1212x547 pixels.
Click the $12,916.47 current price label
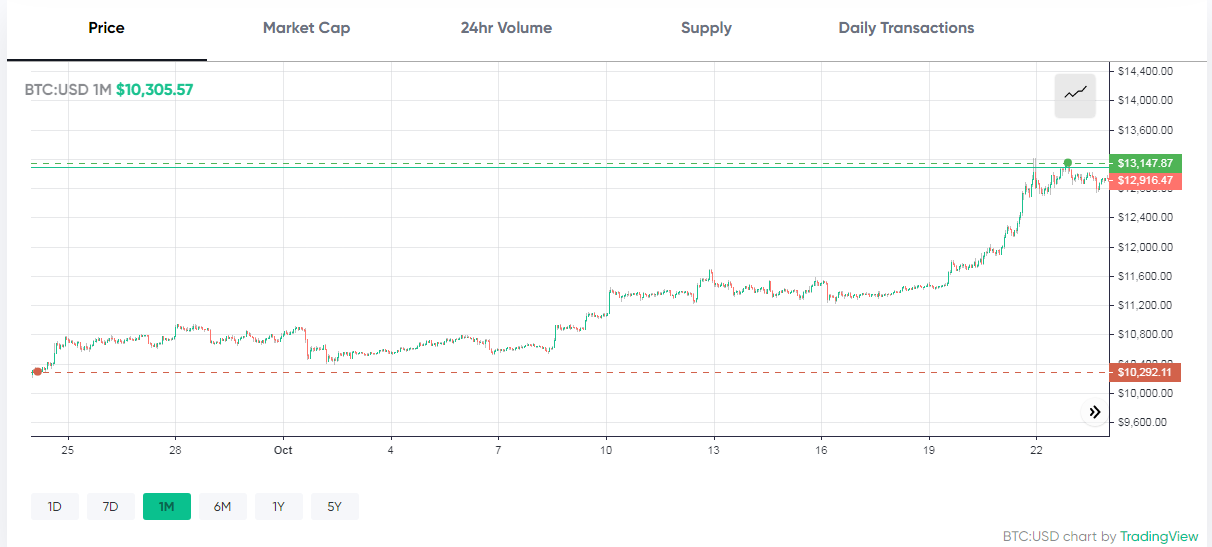click(1146, 181)
